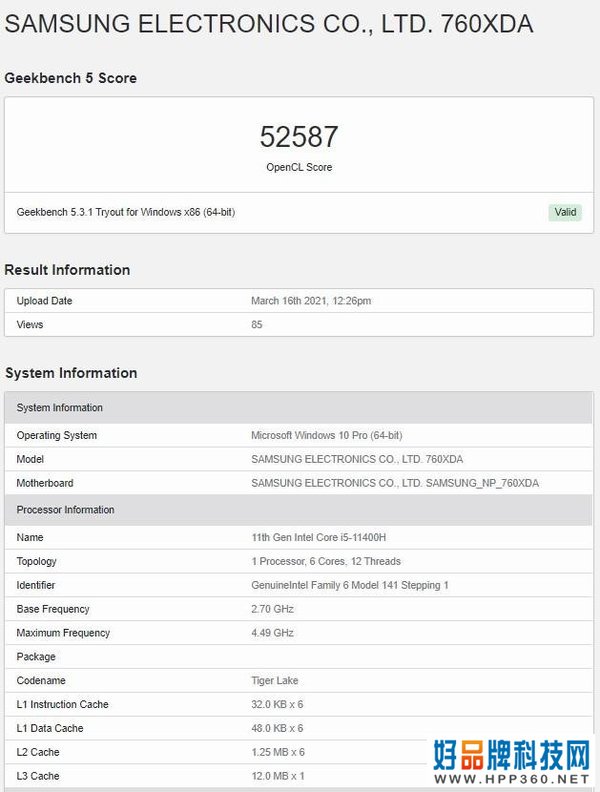Click the March 16th 2021 upload date value
Image resolution: width=600 pixels, height=792 pixels.
[x=311, y=301]
